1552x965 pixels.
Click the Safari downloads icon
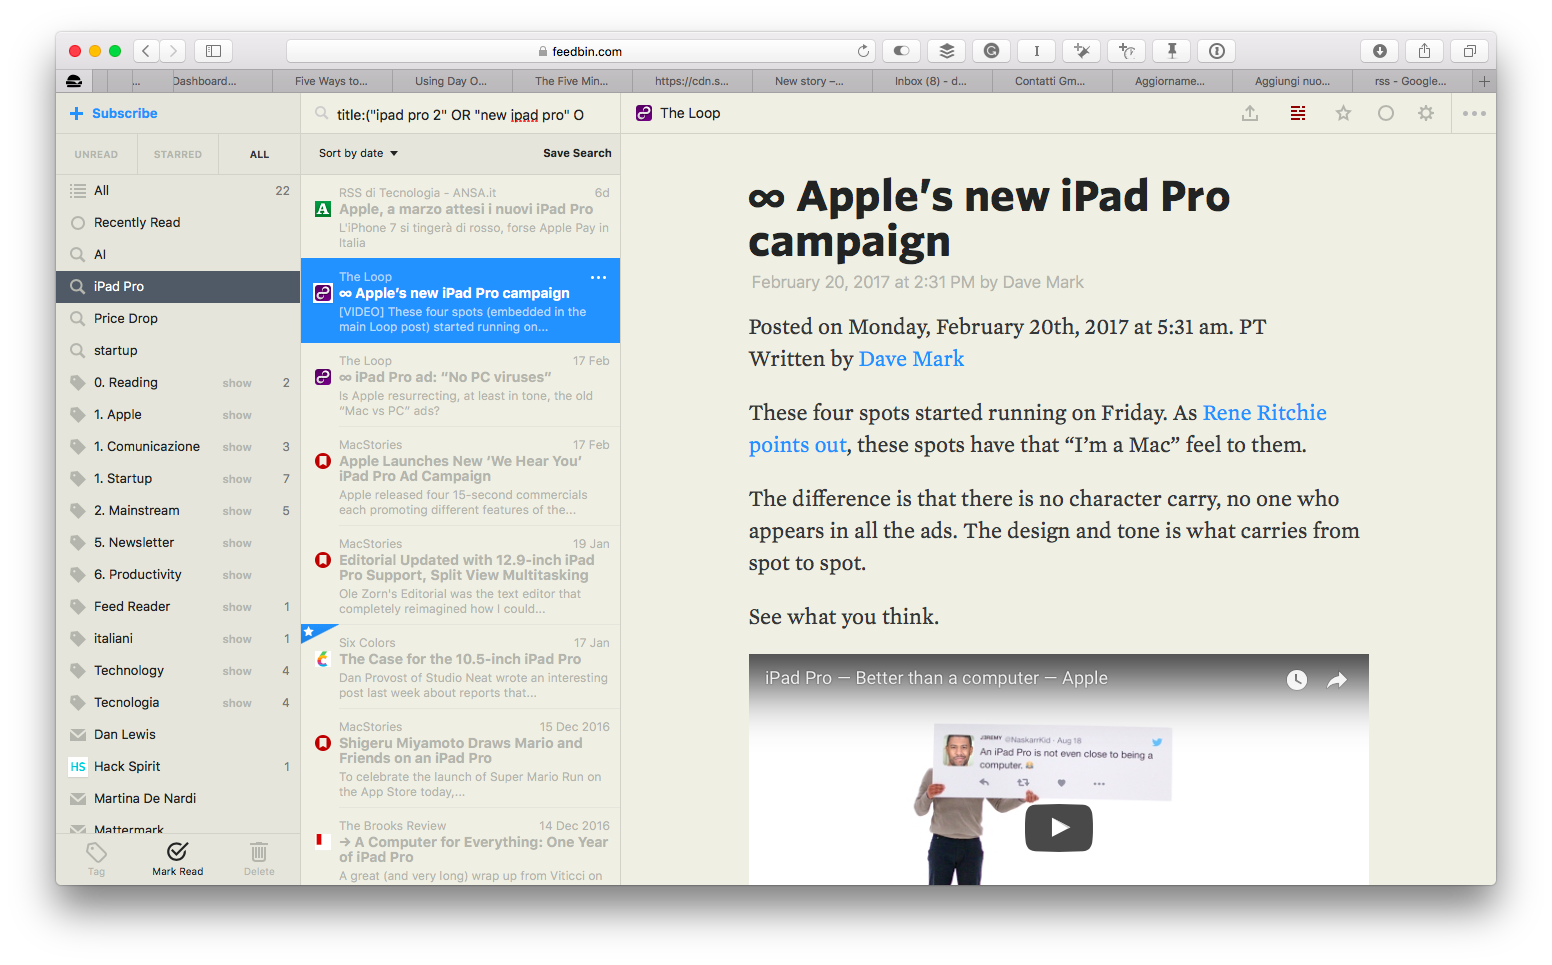[x=1379, y=51]
